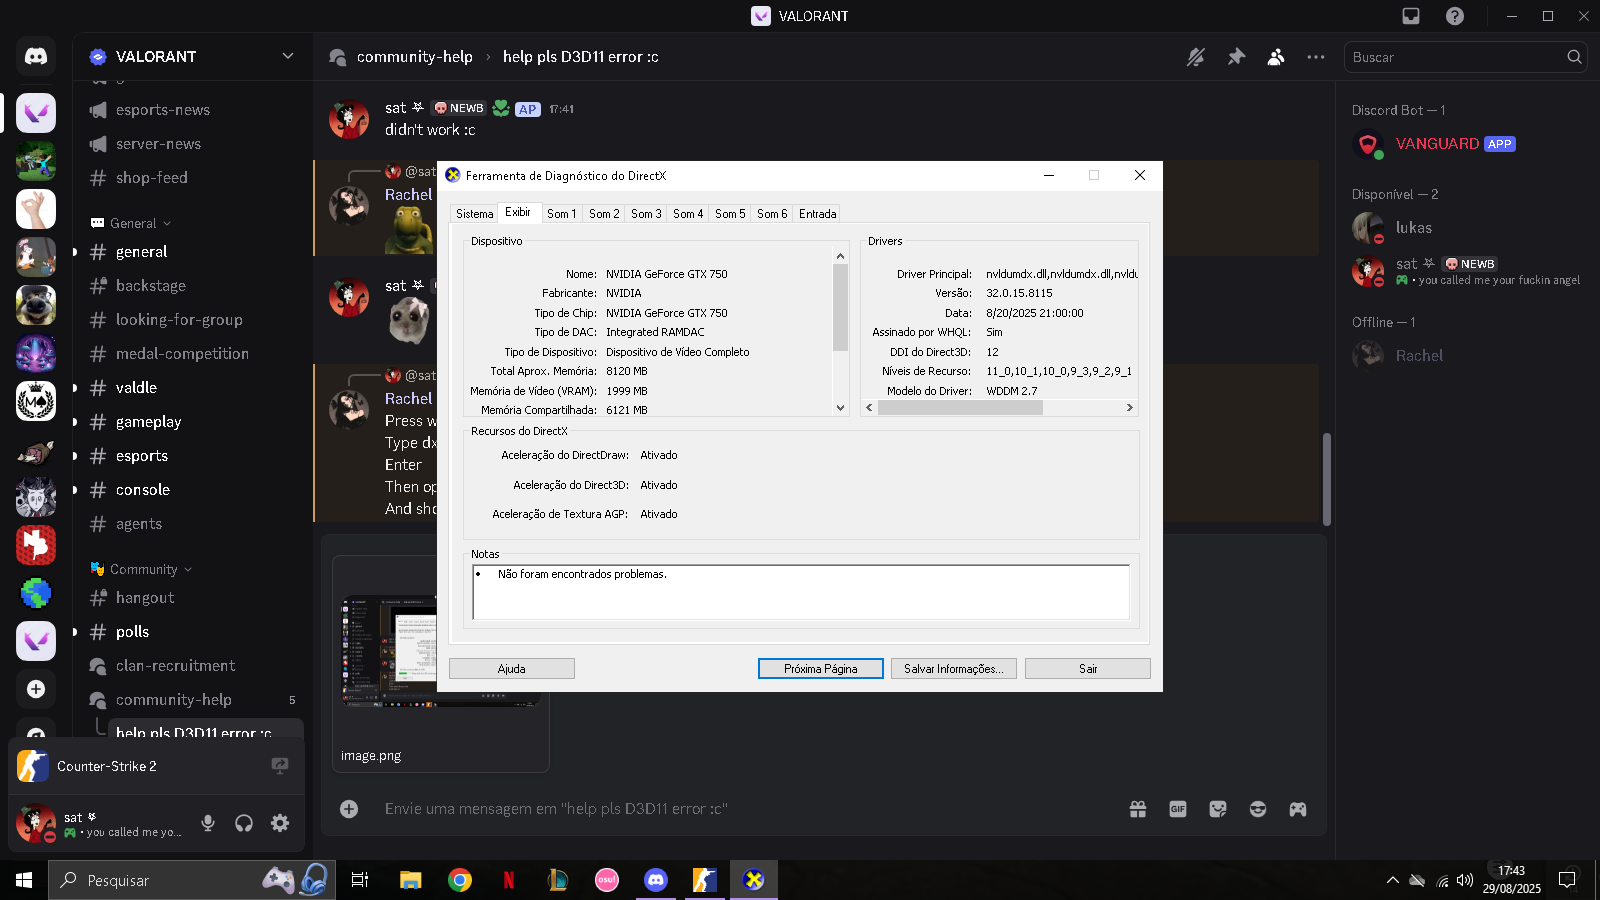Switch to the Som 6 tab
Image resolution: width=1600 pixels, height=900 pixels.
point(772,214)
